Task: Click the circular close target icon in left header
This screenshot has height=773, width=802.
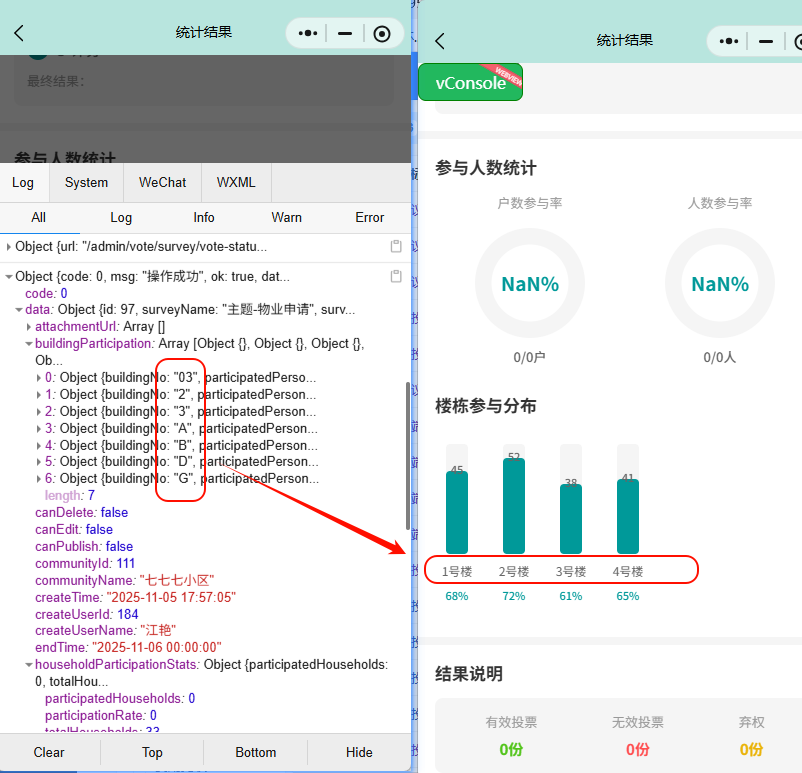Action: click(x=381, y=33)
